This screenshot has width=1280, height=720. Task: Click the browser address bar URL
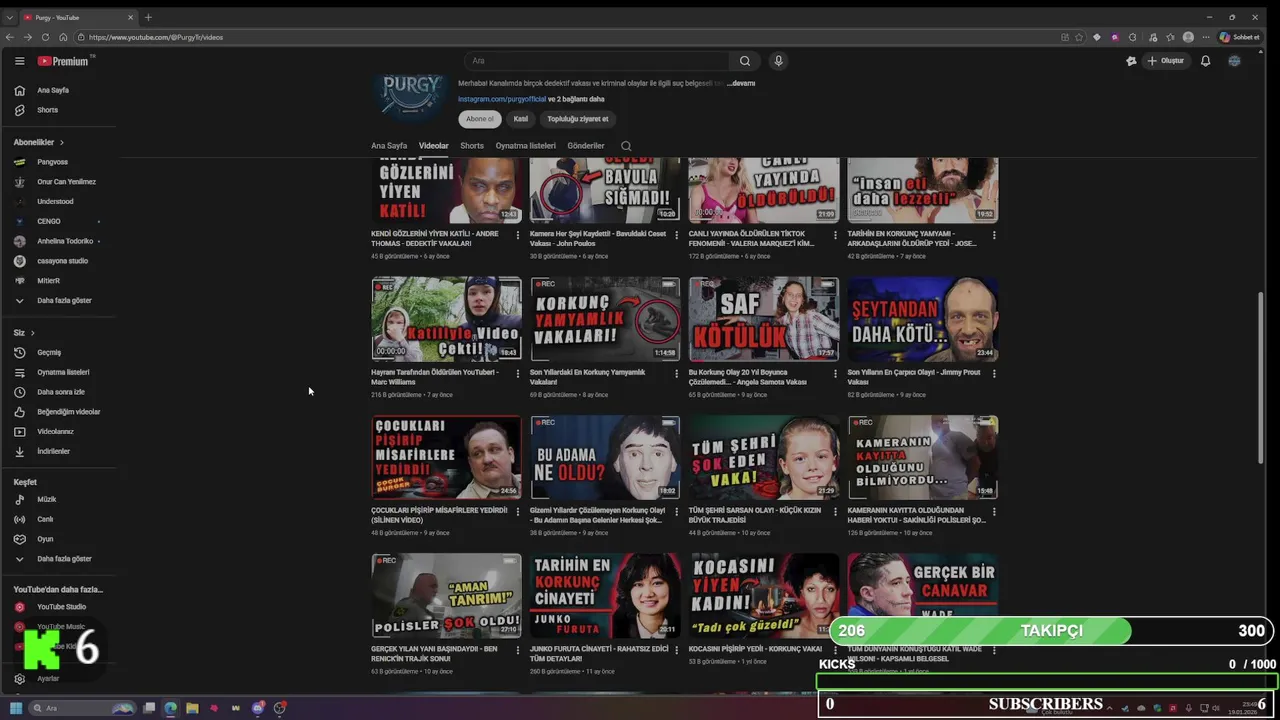pyautogui.click(x=156, y=37)
